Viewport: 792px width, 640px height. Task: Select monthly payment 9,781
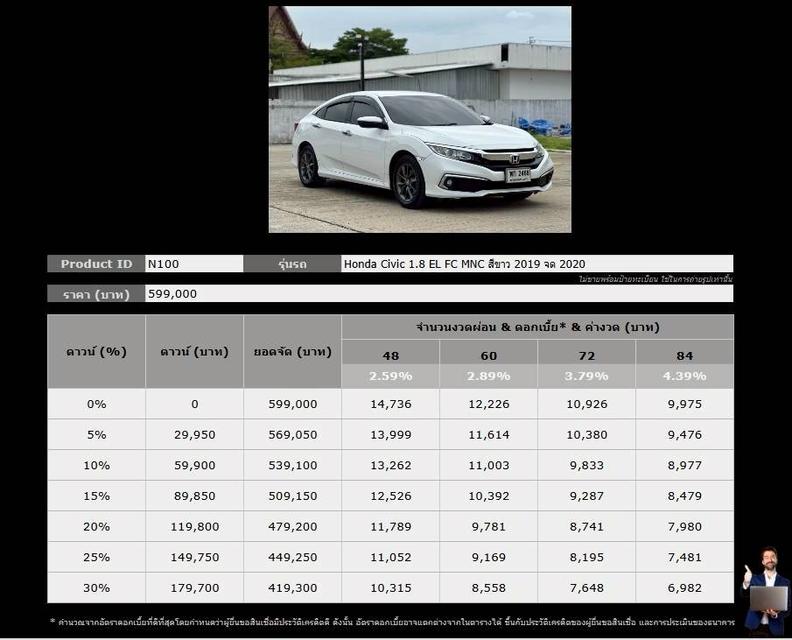[x=488, y=526]
